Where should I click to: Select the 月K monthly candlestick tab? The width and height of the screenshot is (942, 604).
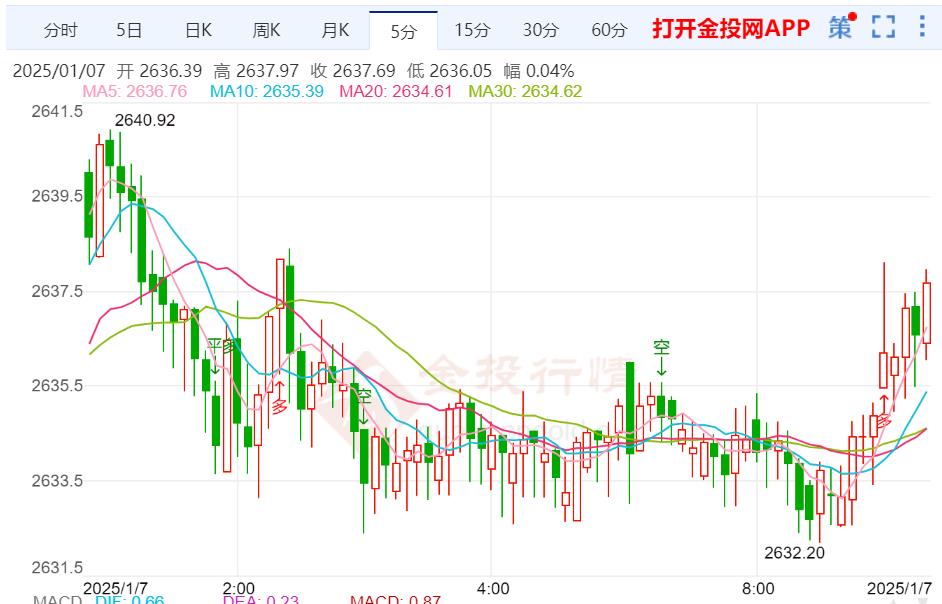(335, 30)
